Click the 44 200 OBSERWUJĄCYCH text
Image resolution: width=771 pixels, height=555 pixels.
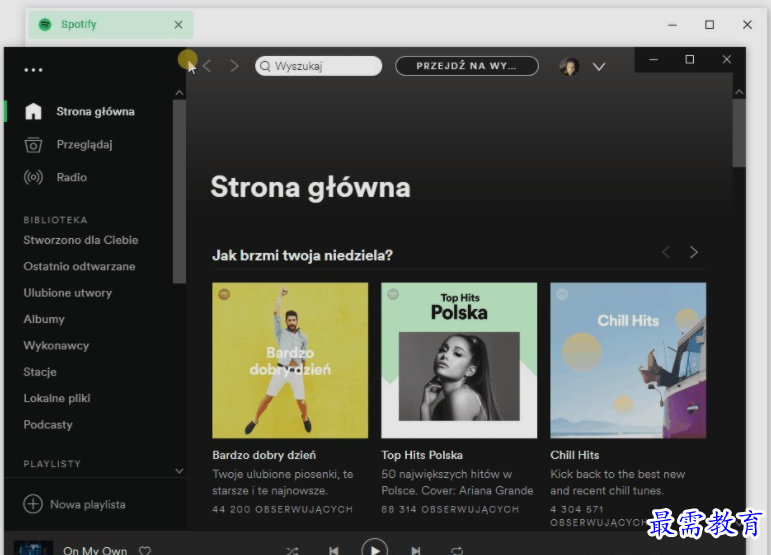283,509
